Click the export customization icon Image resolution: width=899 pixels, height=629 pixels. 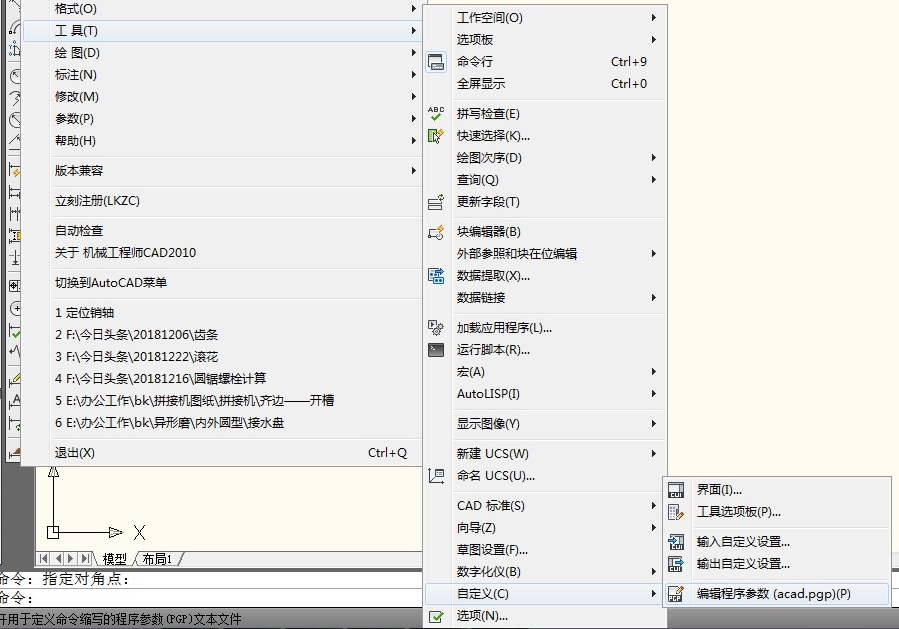676,564
